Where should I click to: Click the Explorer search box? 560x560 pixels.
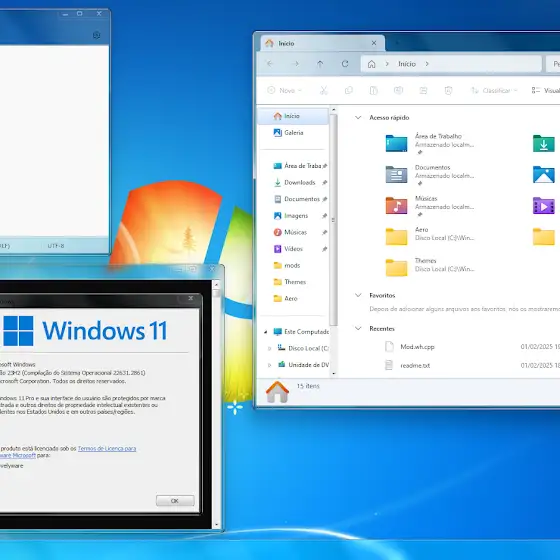553,64
